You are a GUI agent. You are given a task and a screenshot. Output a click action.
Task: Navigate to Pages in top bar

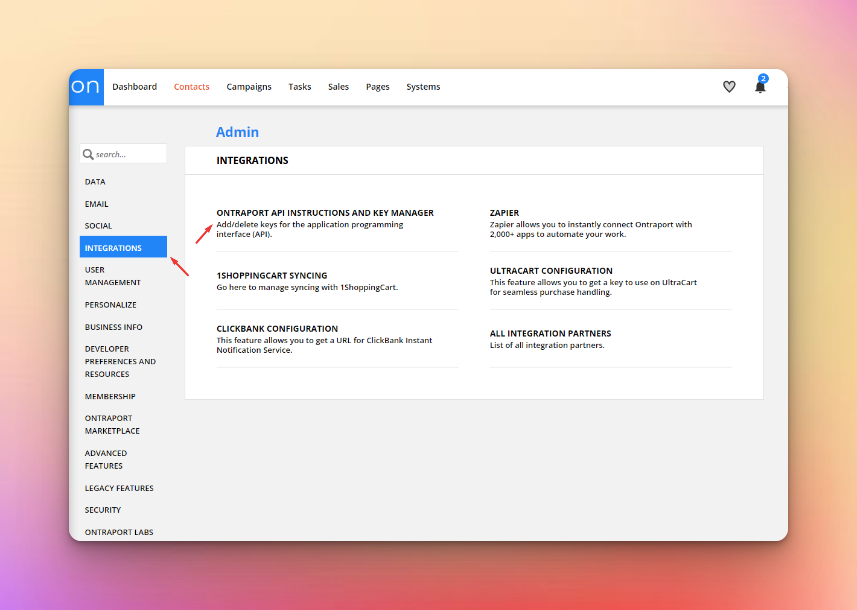tap(378, 87)
